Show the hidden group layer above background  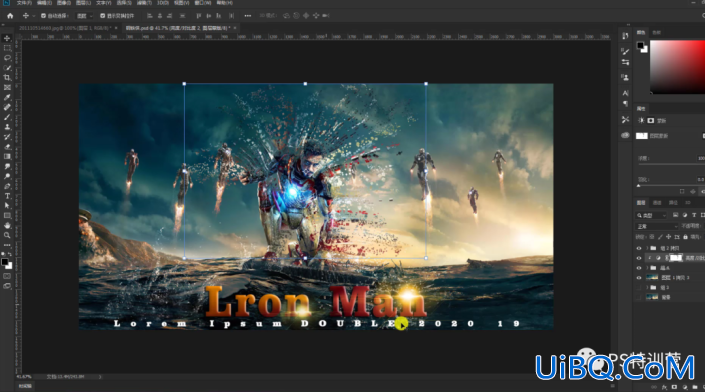coord(639,287)
